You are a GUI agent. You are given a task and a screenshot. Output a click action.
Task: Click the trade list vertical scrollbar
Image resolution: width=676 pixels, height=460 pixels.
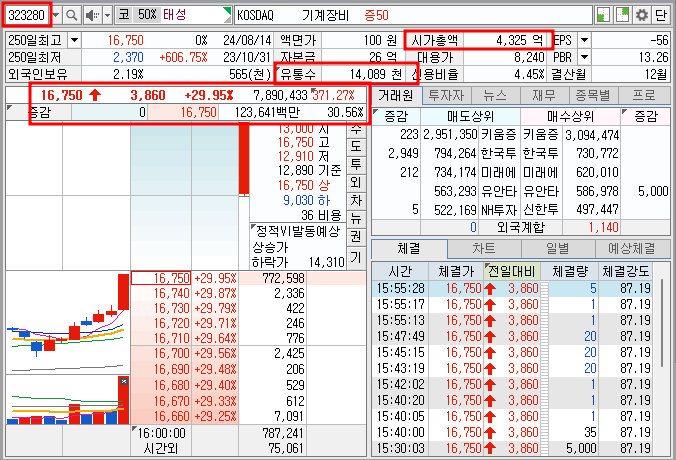click(x=662, y=322)
